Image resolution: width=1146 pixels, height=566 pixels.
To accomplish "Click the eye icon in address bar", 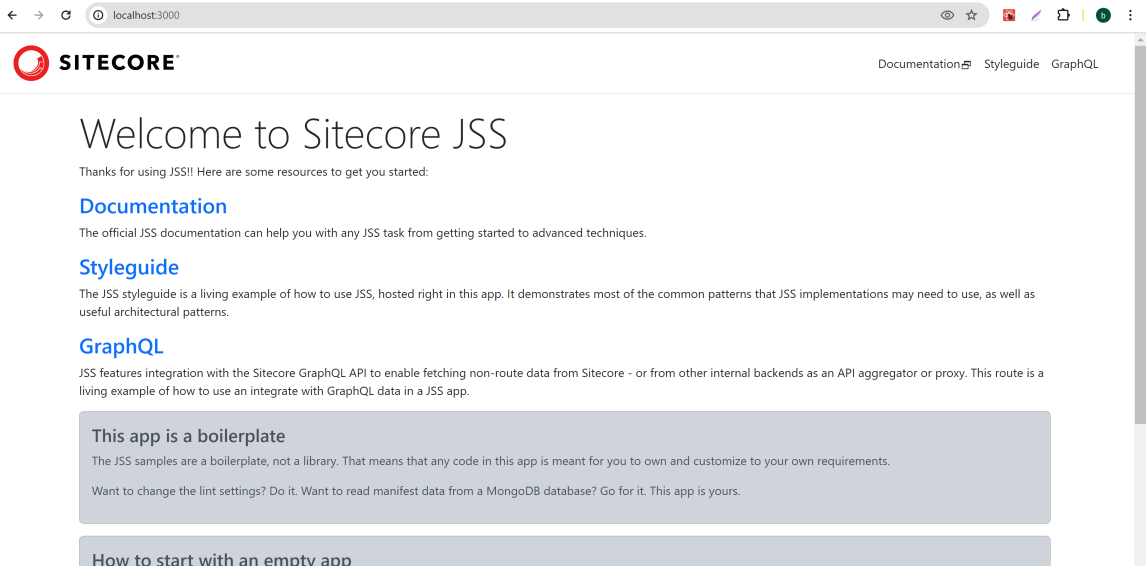I will [947, 15].
